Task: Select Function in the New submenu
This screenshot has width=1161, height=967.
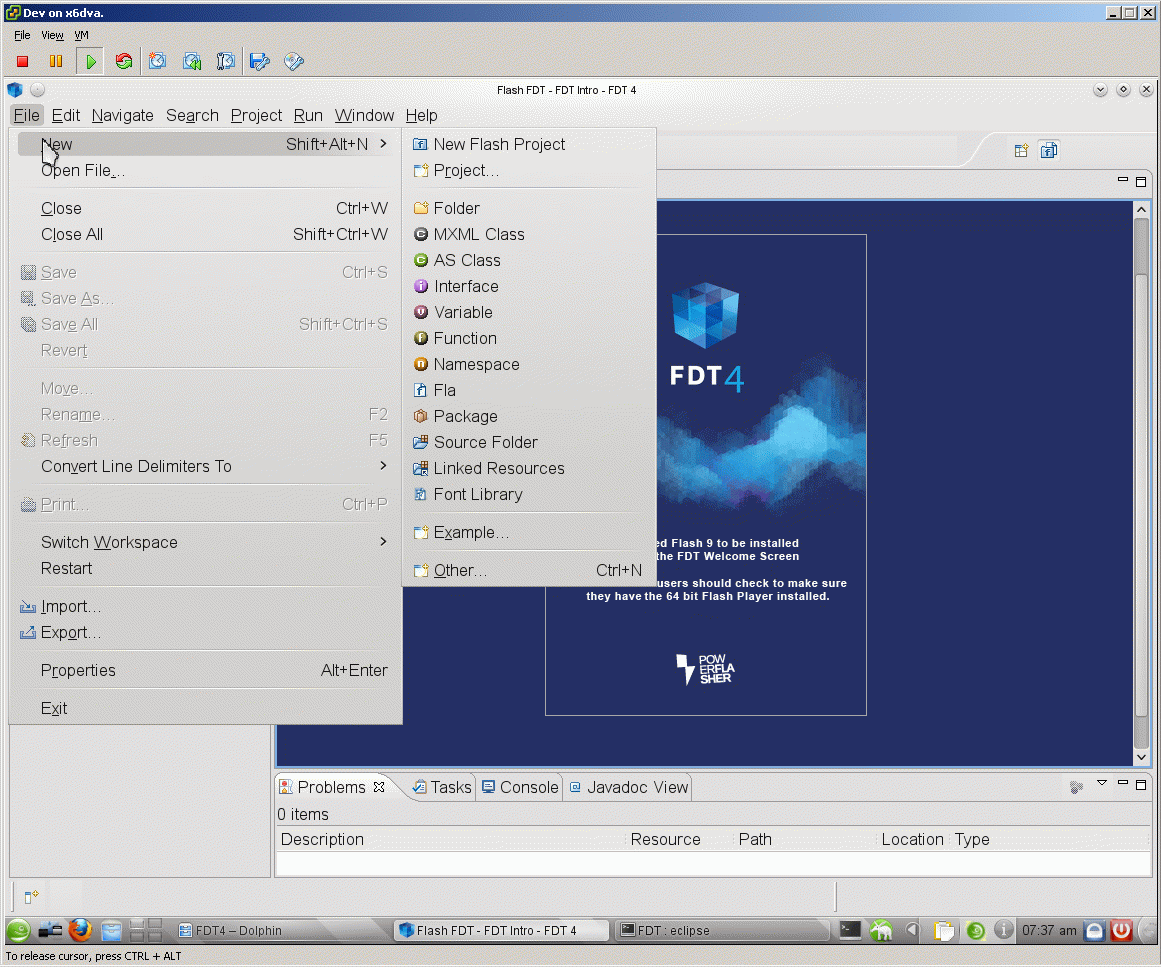Action: [x=529, y=338]
